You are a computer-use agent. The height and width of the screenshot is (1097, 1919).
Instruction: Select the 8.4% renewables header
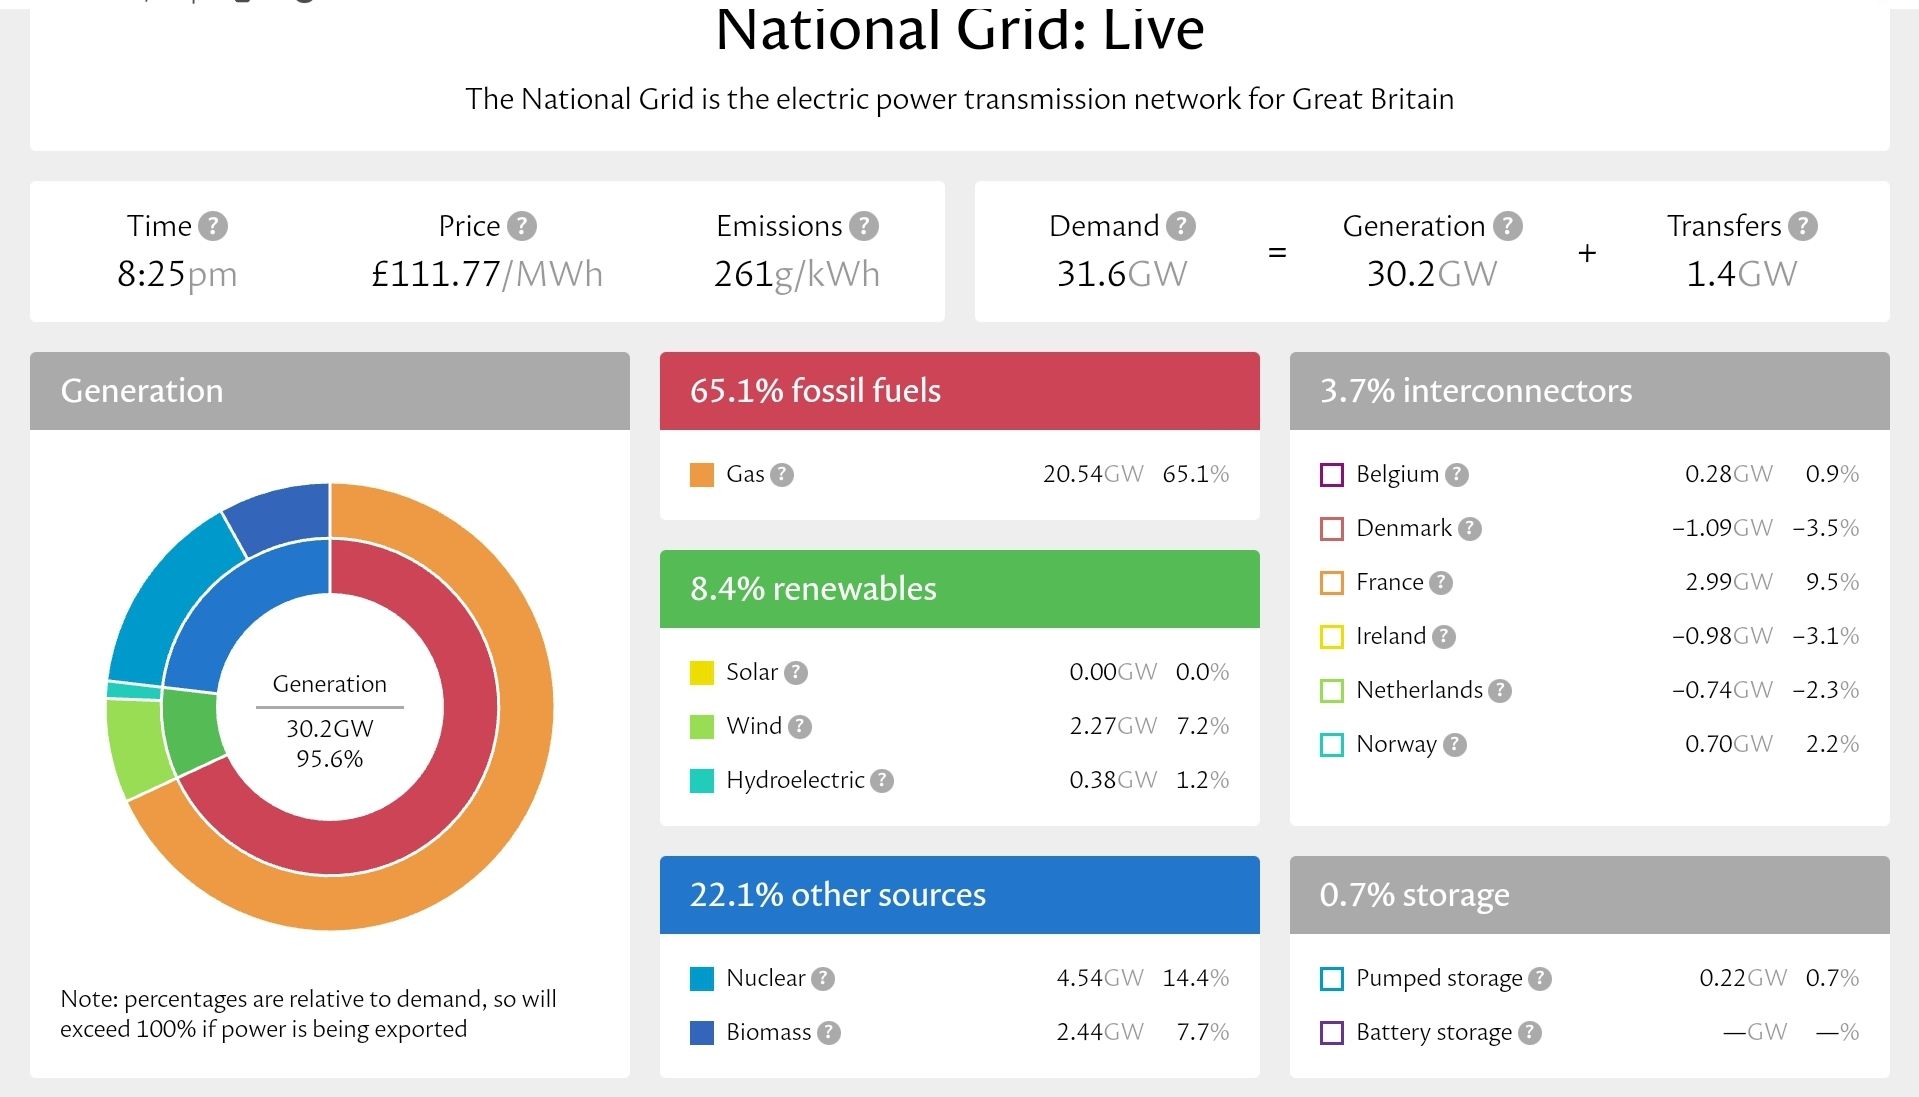[959, 589]
